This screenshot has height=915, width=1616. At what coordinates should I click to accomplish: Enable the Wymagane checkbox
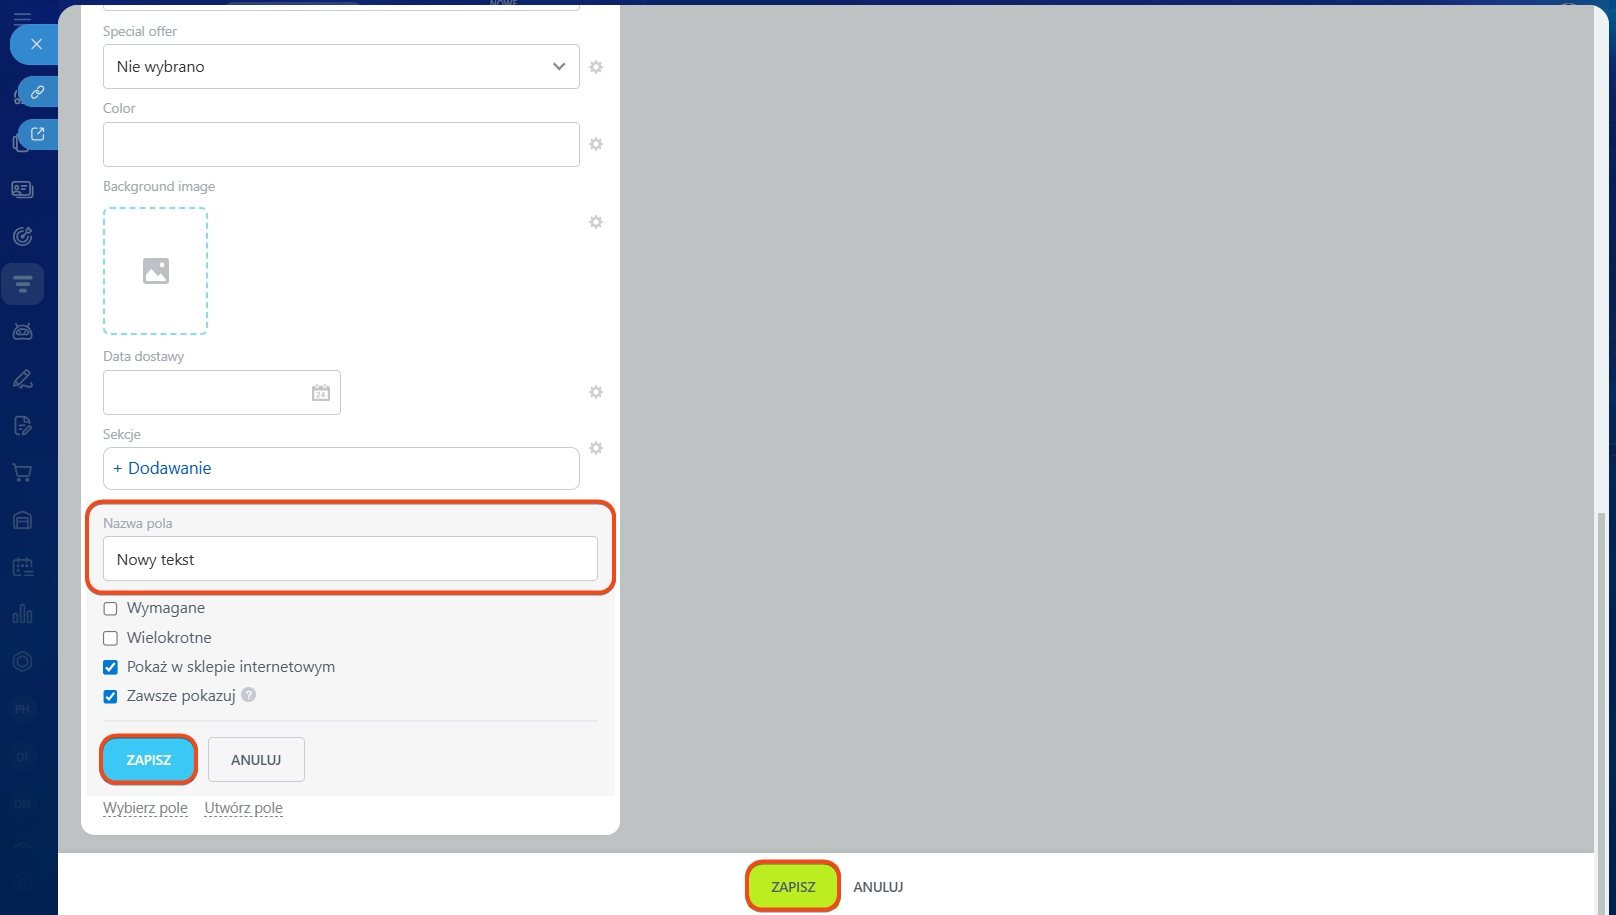[x=111, y=609]
